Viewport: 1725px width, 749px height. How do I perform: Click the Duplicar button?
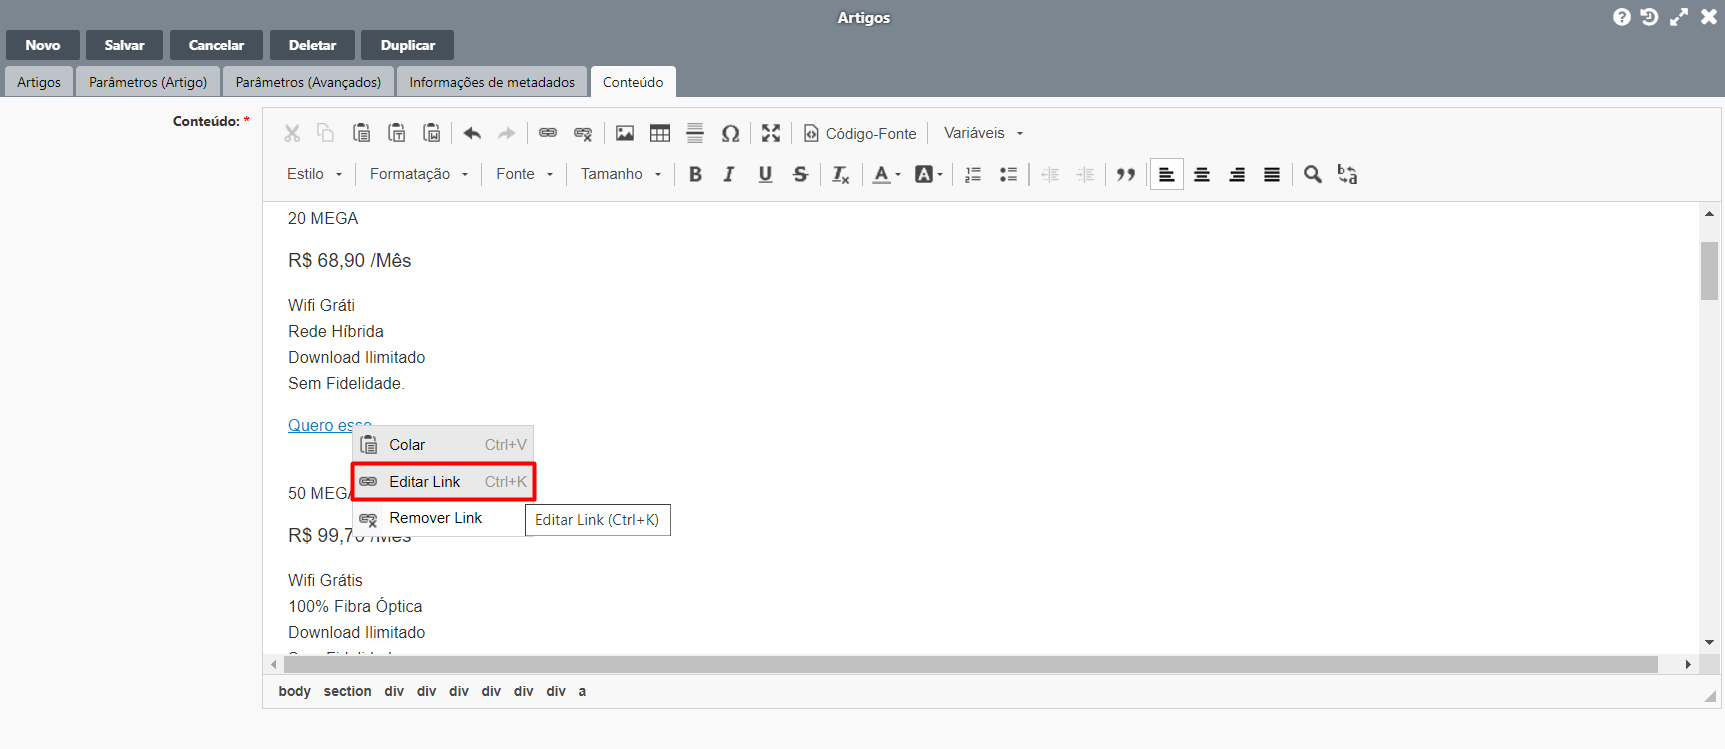(407, 45)
